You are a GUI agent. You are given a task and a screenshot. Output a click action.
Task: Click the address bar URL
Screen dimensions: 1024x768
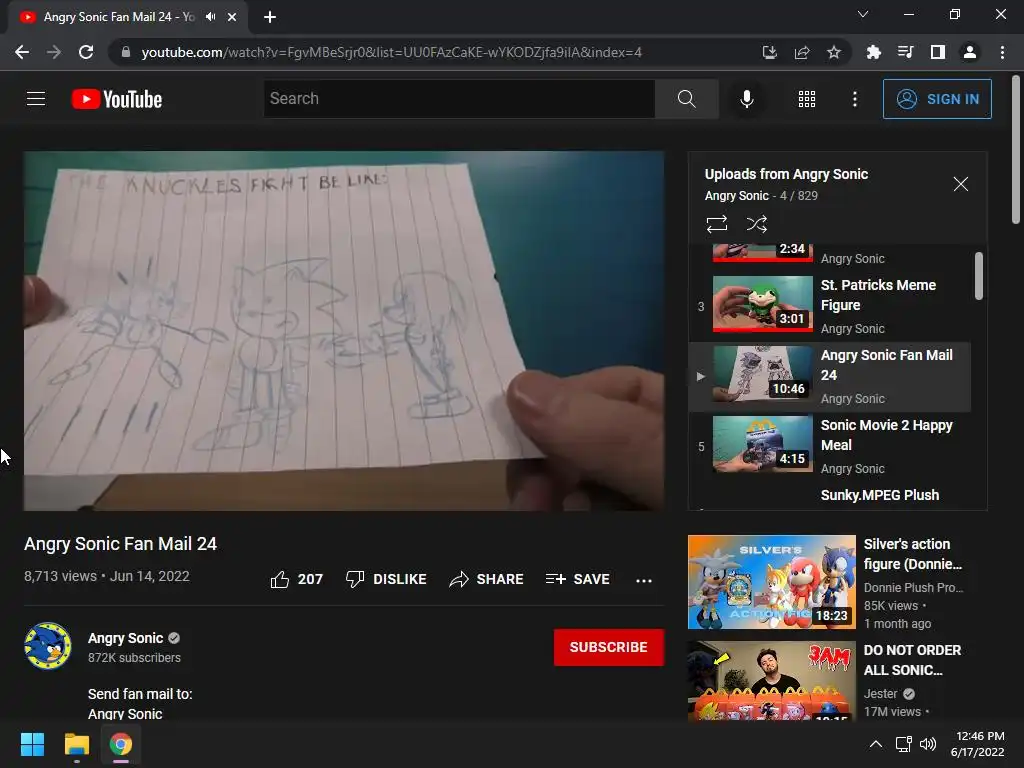(x=391, y=52)
